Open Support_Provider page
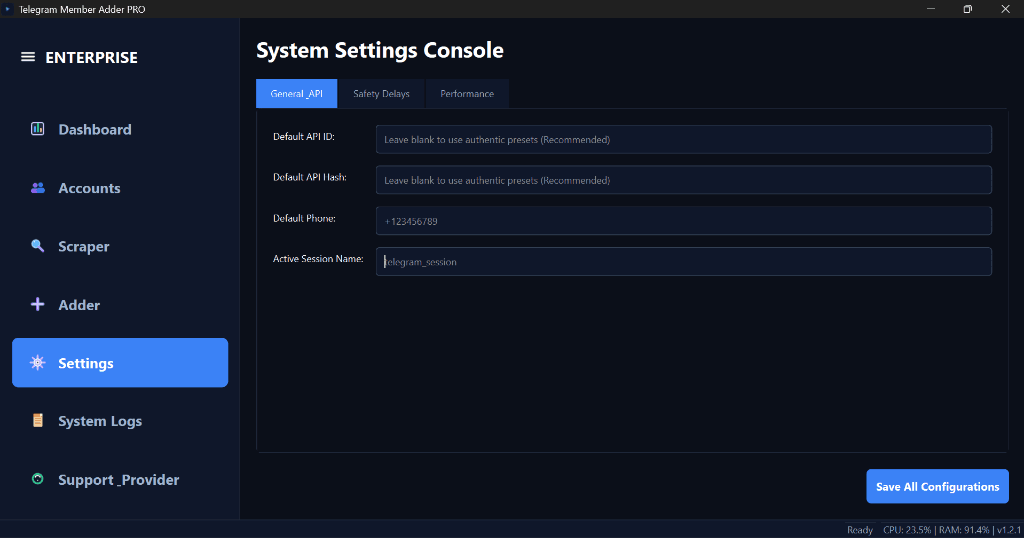The image size is (1024, 538). coord(120,480)
